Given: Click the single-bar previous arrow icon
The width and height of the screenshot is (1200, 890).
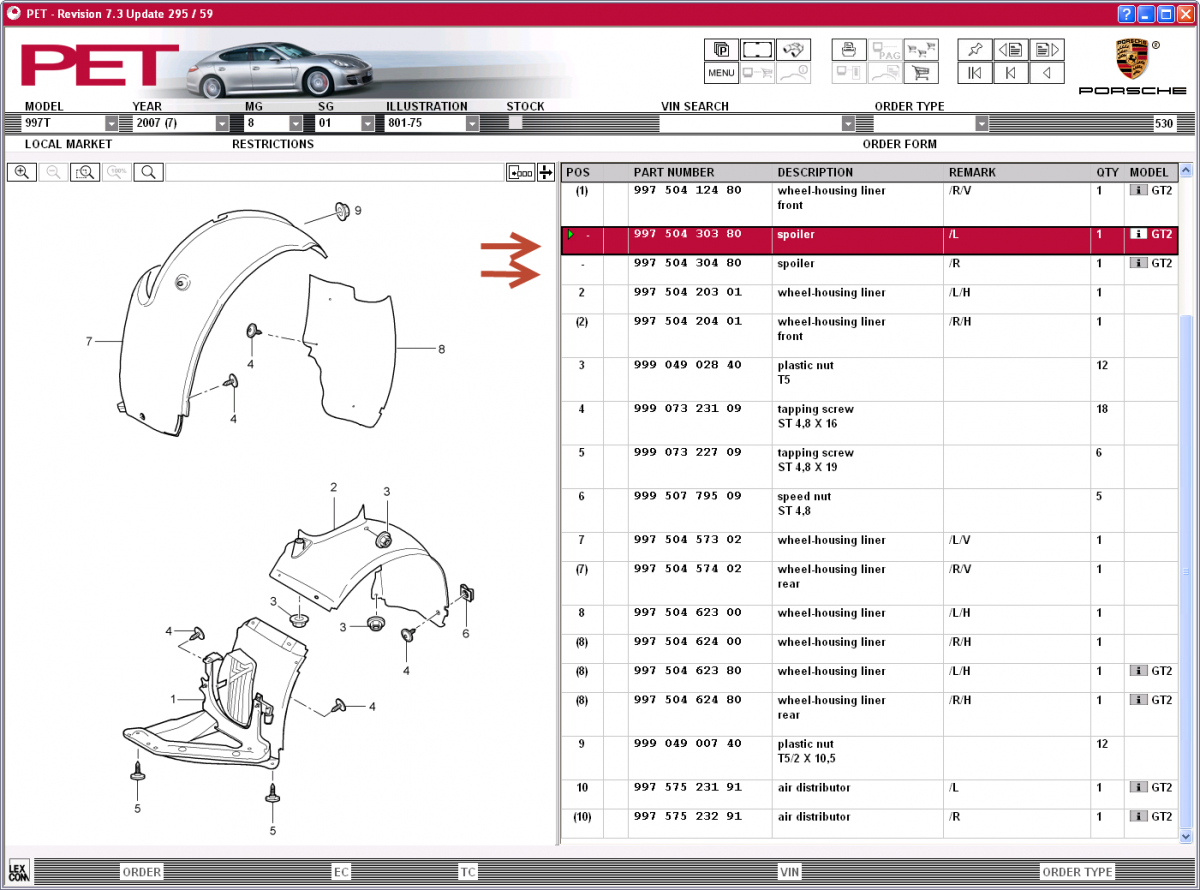Looking at the screenshot, I should coord(1011,73).
